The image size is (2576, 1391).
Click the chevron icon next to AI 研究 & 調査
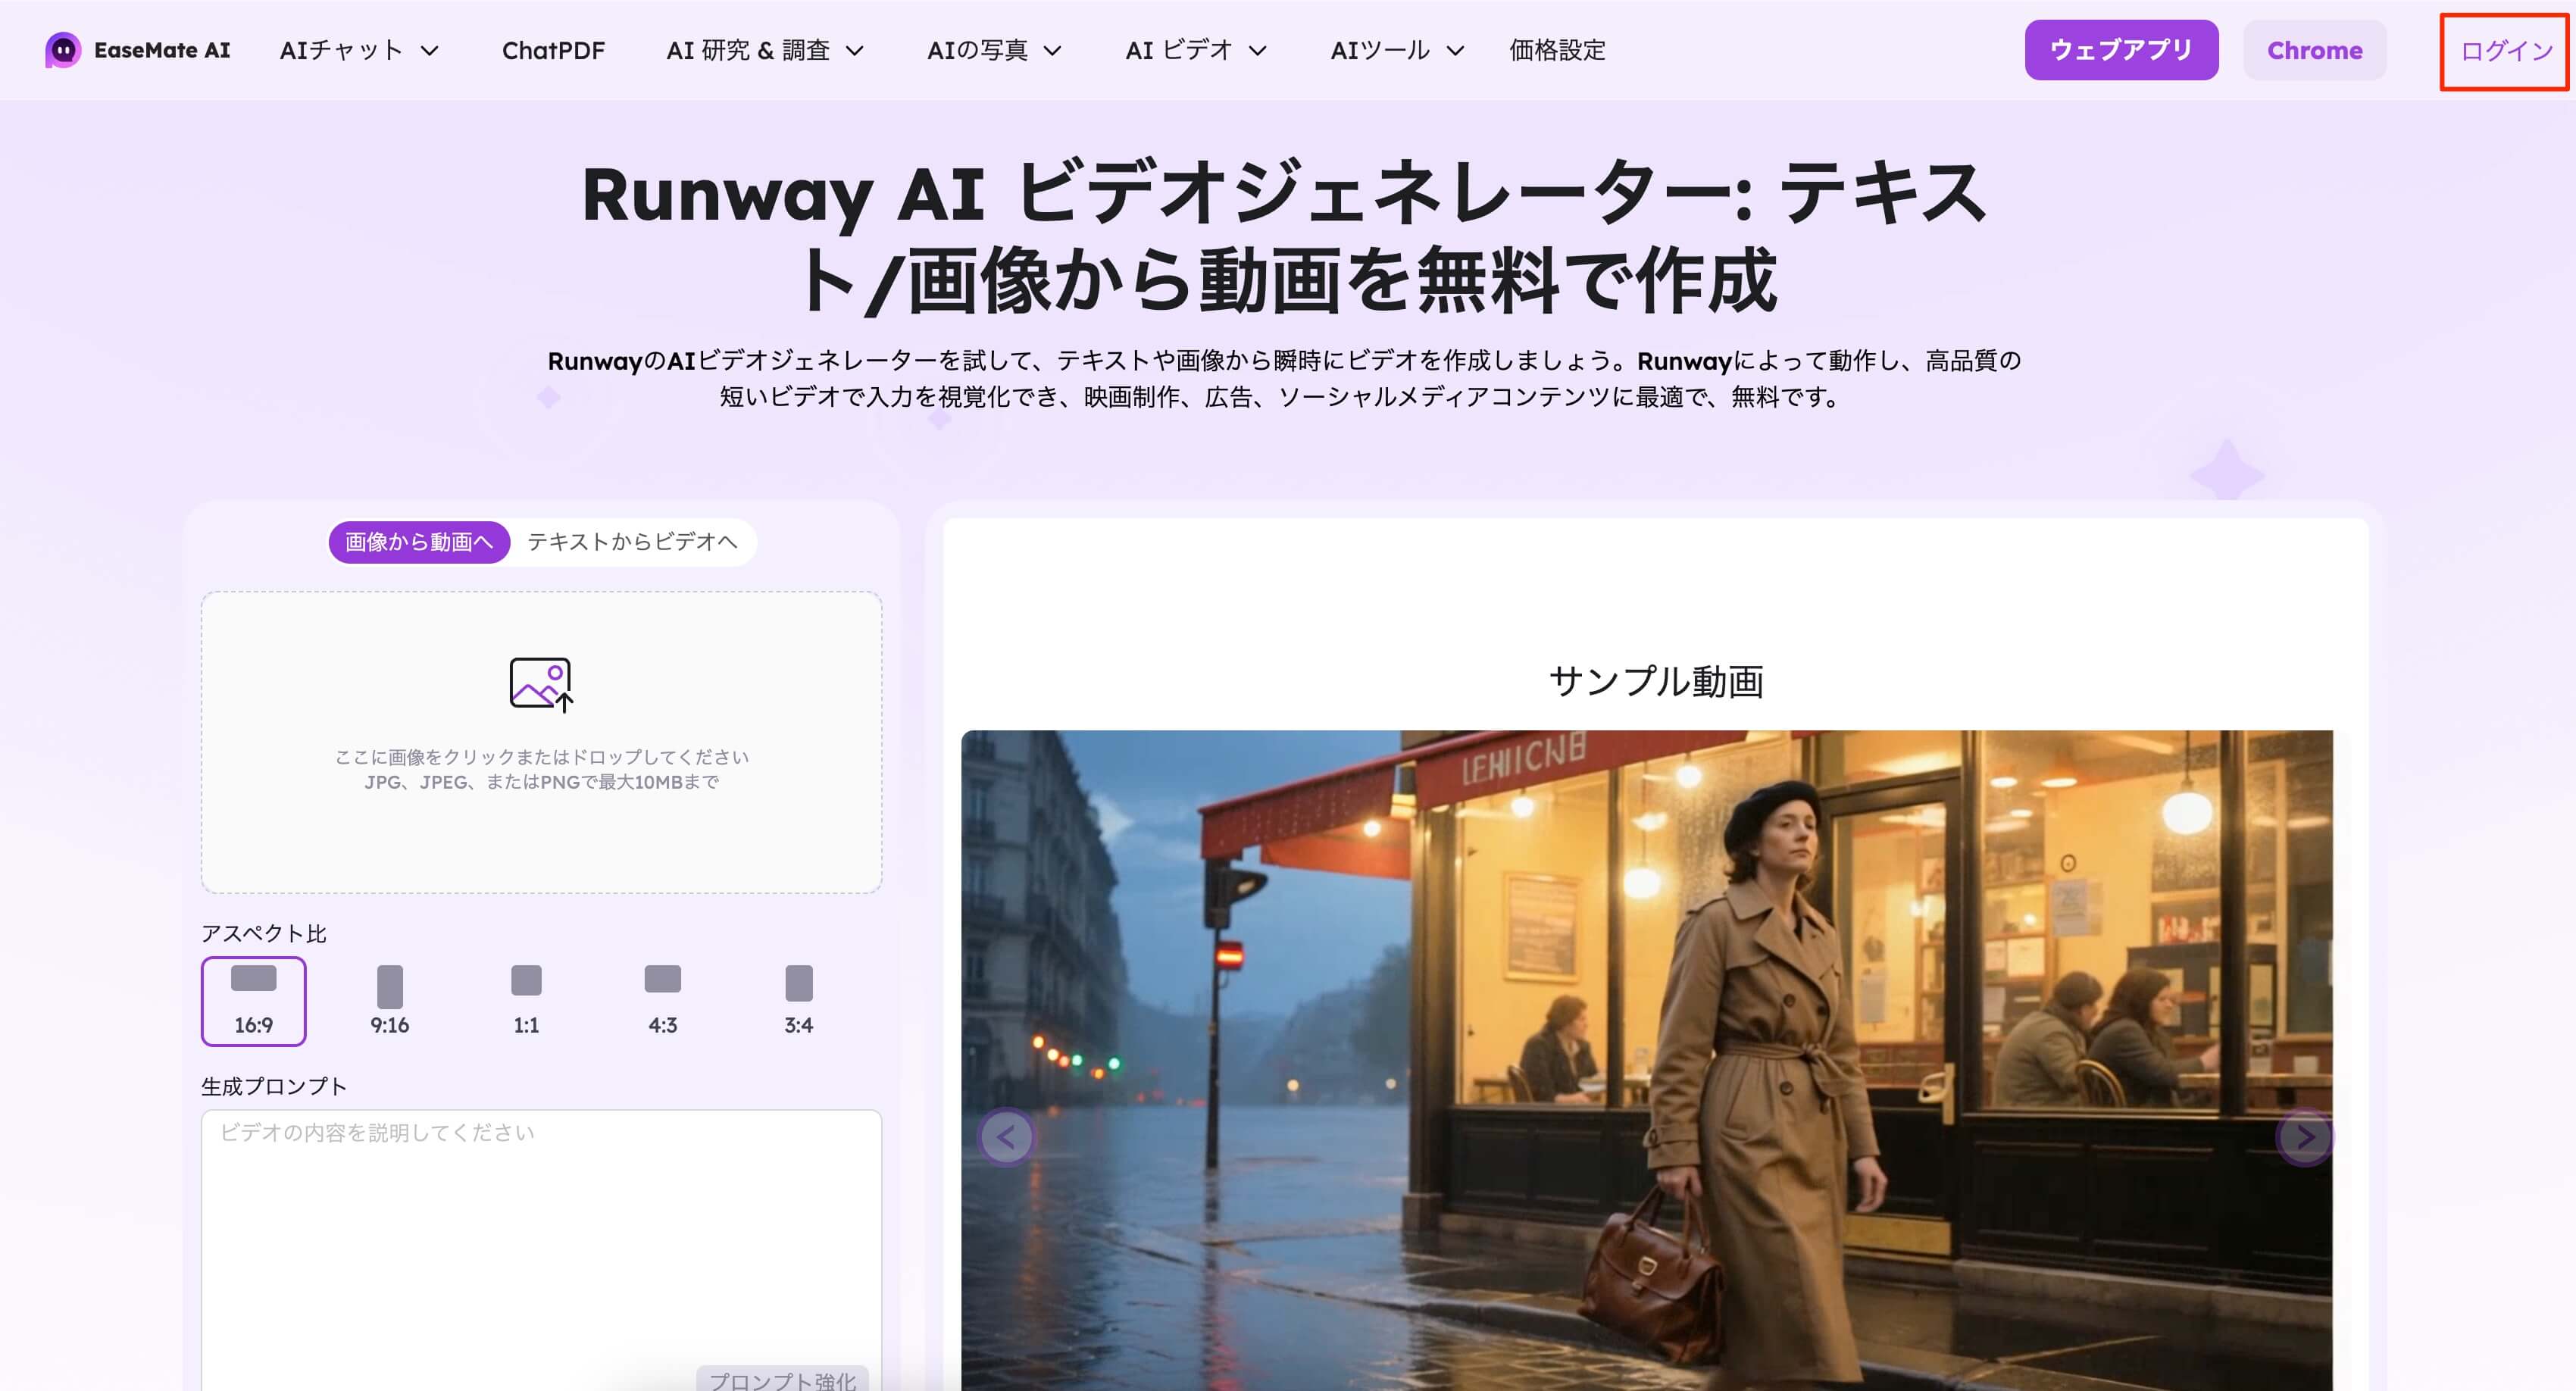(856, 51)
